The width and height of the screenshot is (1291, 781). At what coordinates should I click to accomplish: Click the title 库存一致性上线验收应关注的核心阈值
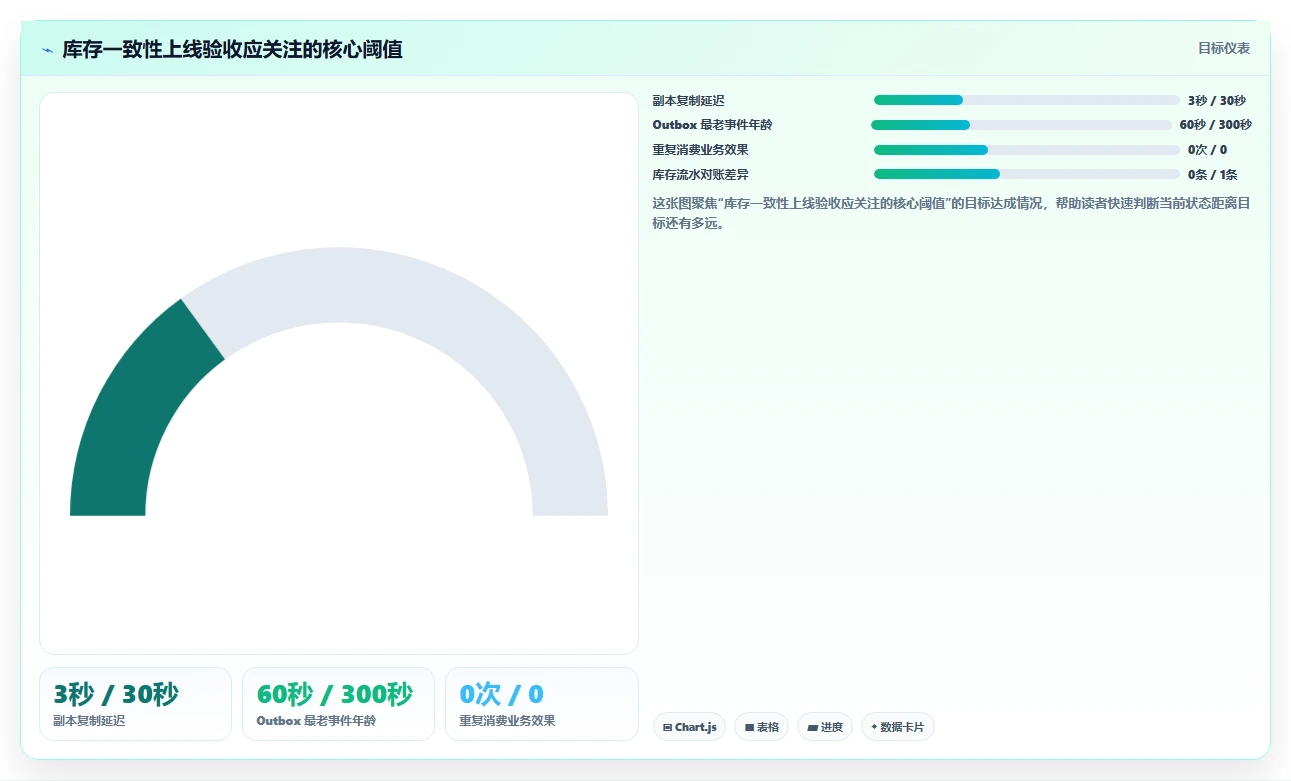[x=232, y=50]
